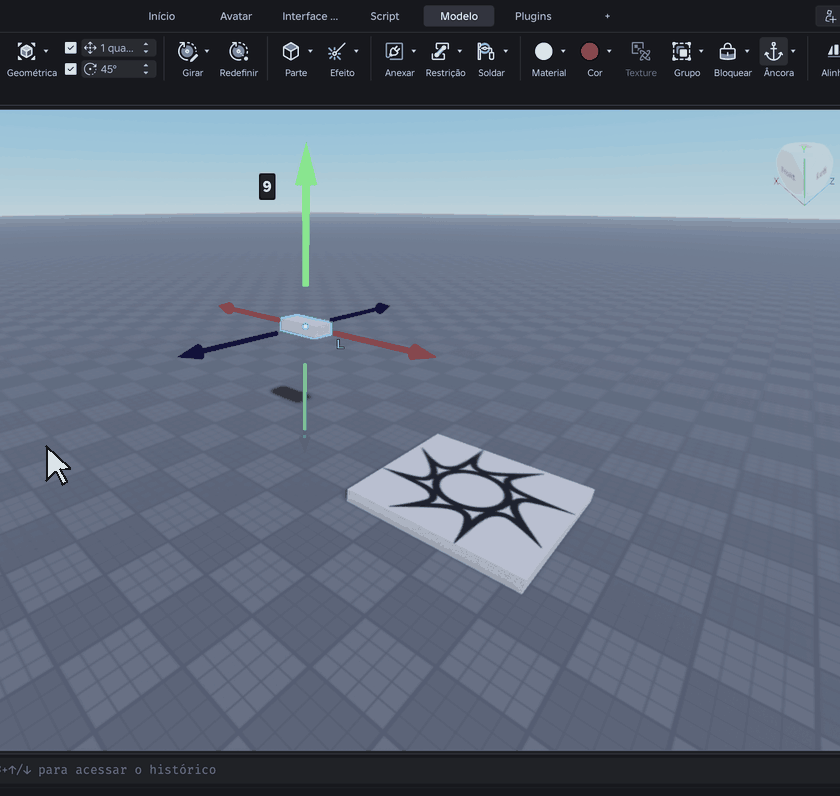
Task: Expand the Cor dropdown arrow
Action: click(609, 51)
